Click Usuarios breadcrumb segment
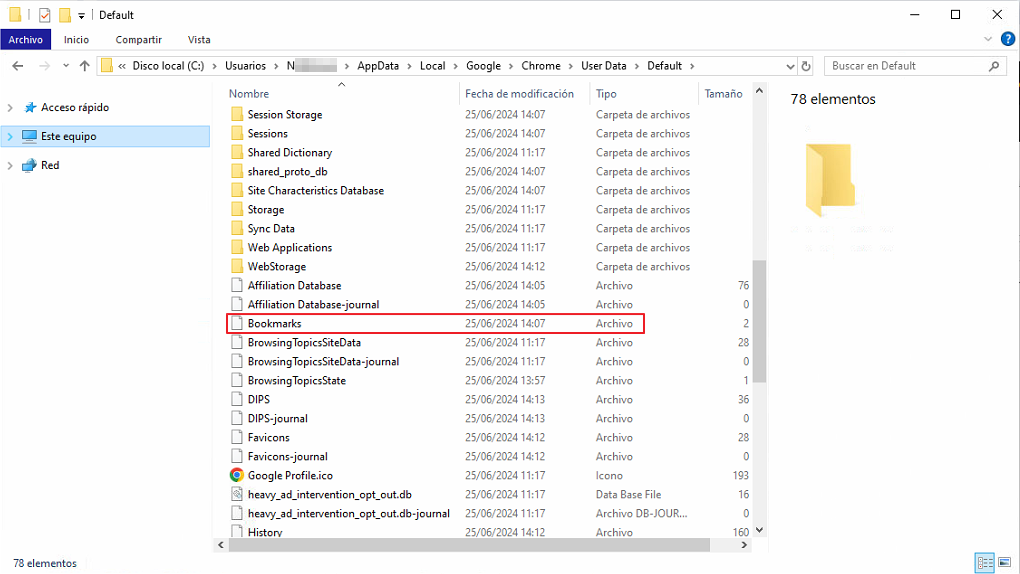This screenshot has height=574, width=1020. coord(245,66)
